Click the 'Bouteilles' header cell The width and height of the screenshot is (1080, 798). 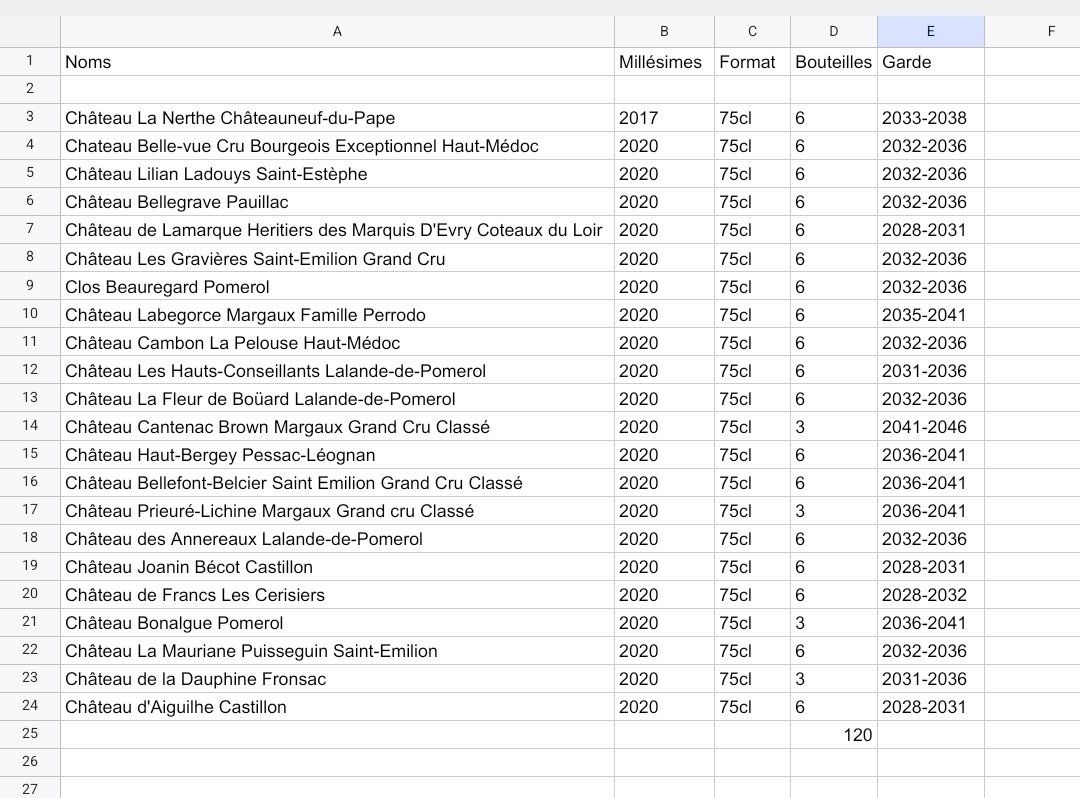coord(833,62)
